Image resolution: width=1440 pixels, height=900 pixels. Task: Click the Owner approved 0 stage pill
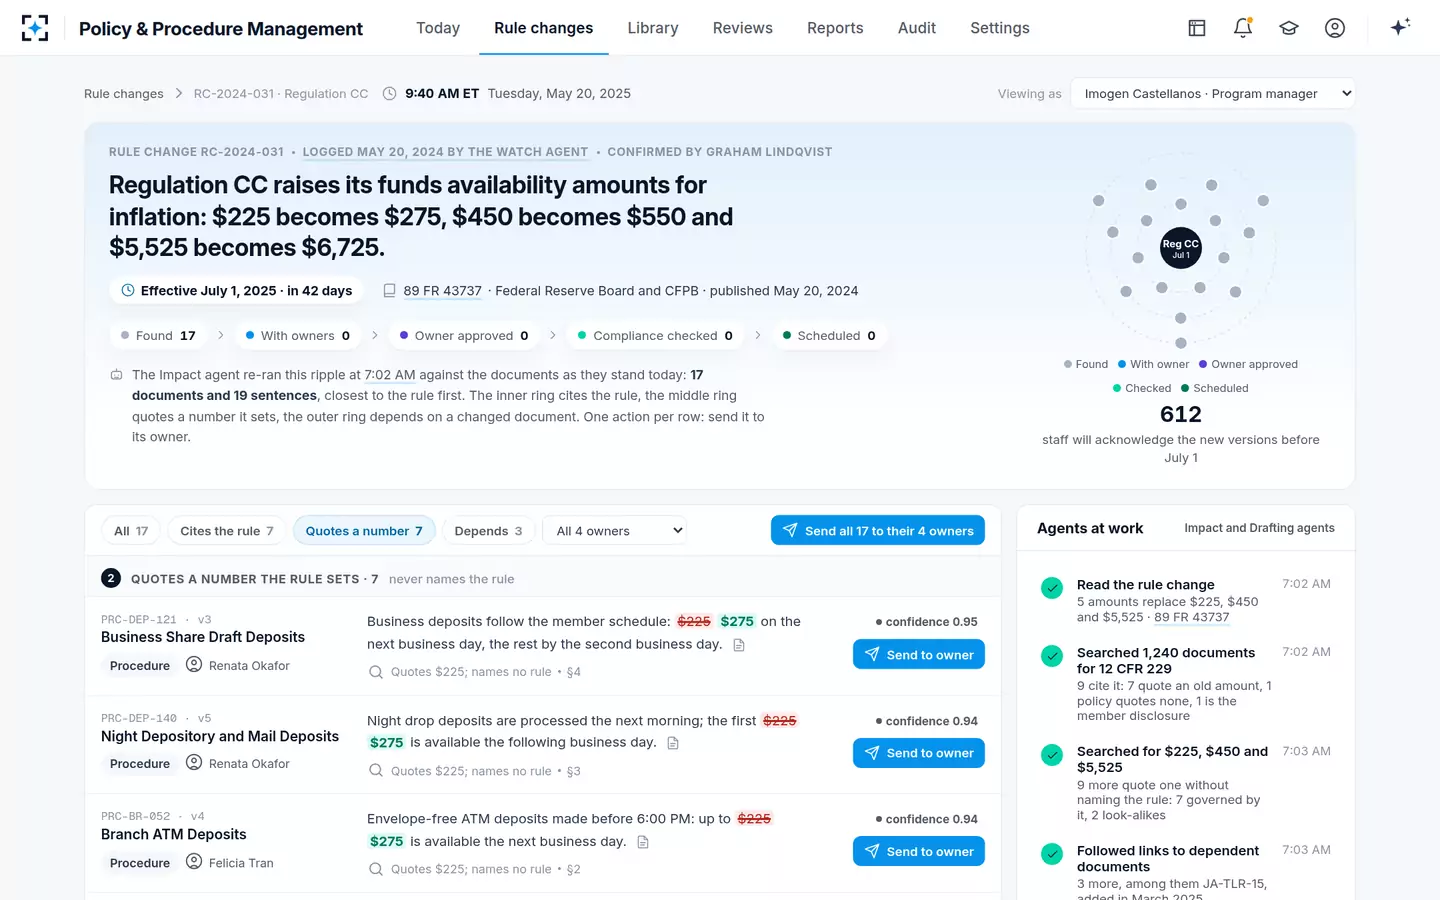(464, 336)
